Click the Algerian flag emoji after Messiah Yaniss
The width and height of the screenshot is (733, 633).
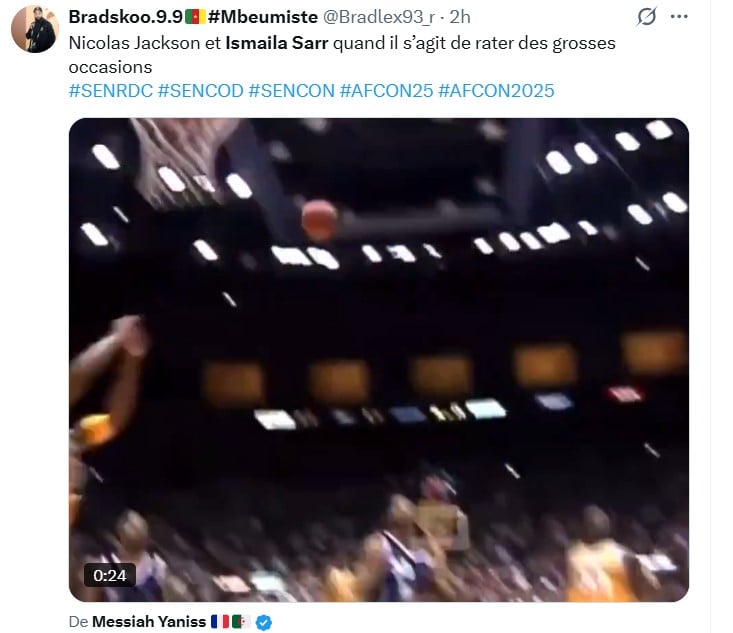pyautogui.click(x=241, y=621)
